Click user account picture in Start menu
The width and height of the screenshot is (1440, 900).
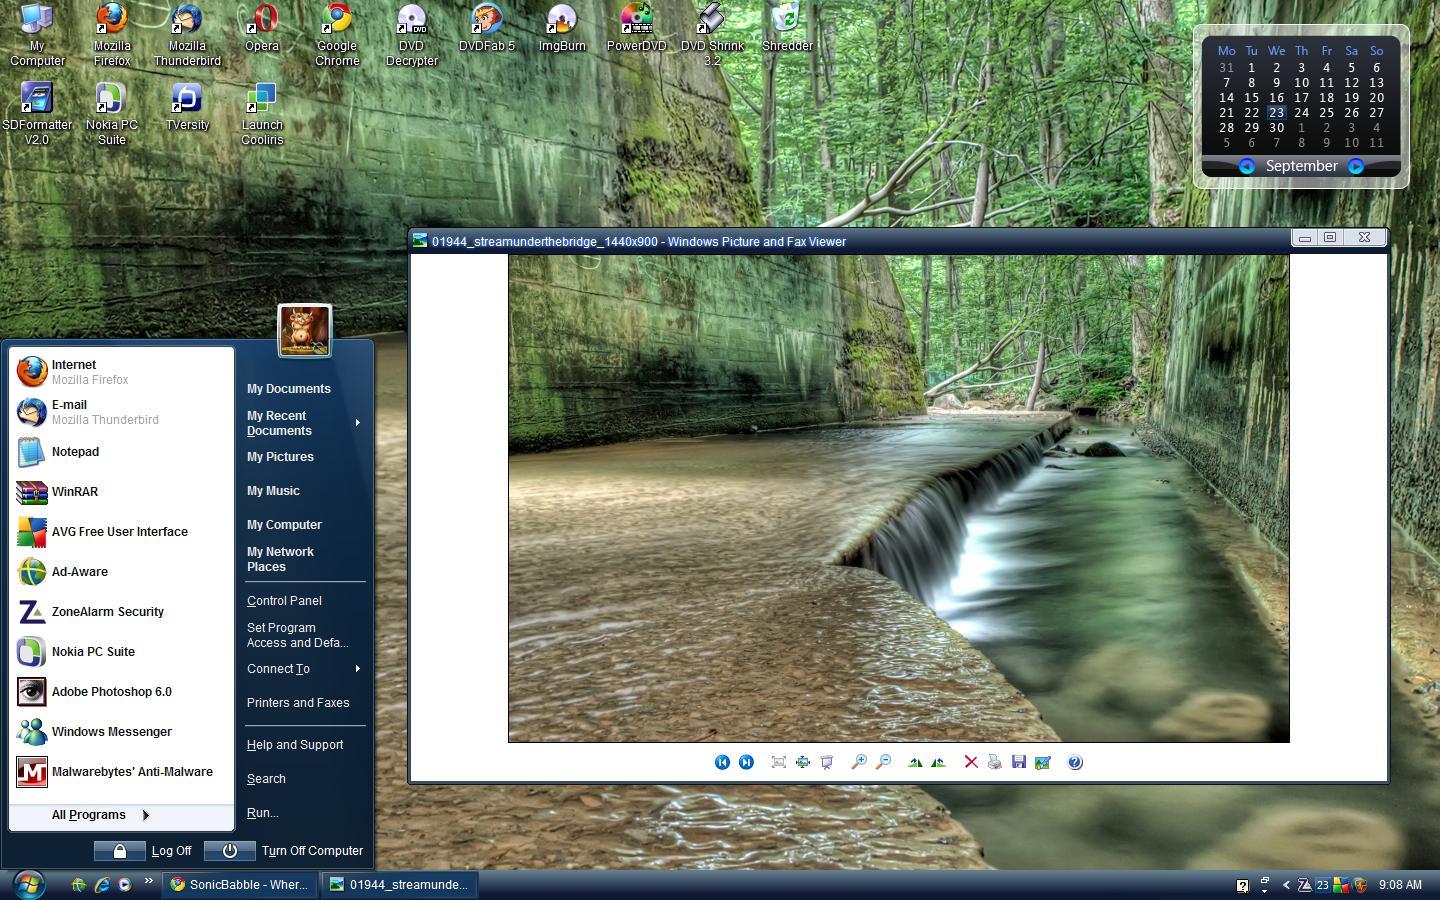(305, 330)
